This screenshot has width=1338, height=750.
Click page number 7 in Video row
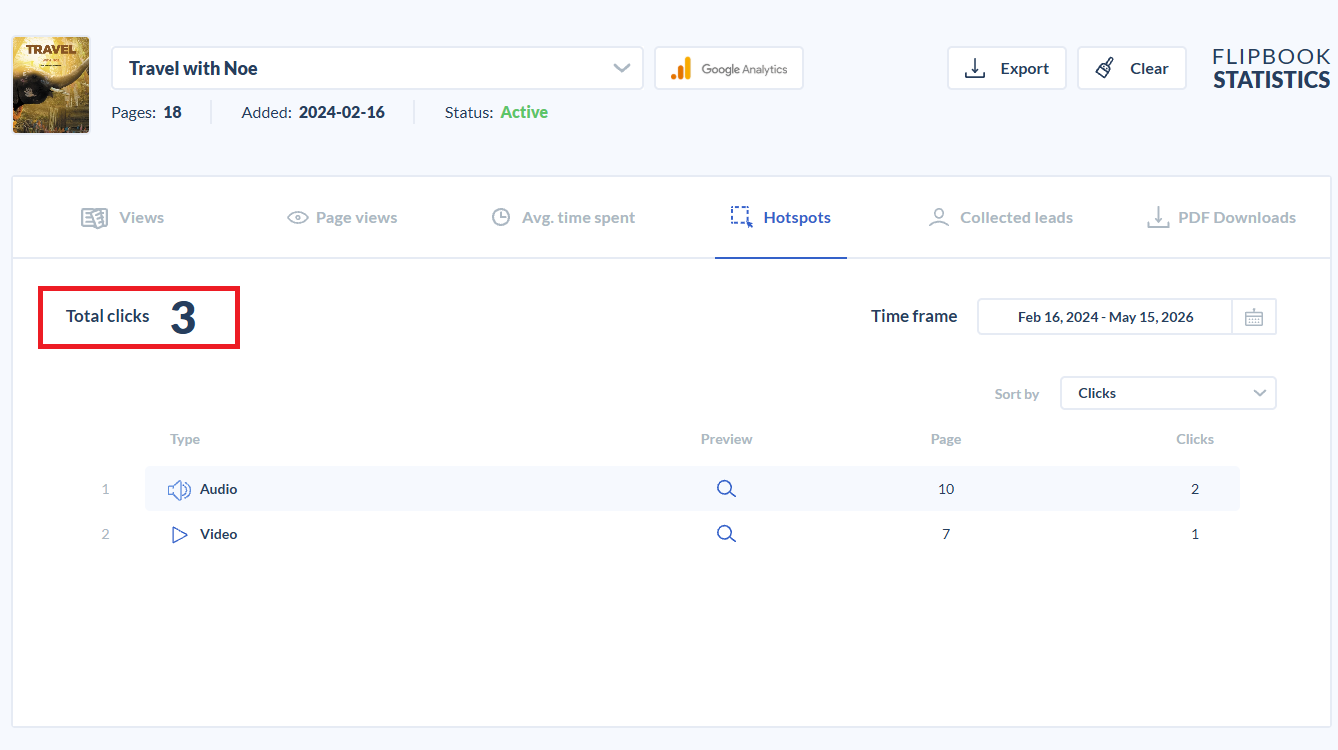(x=946, y=534)
